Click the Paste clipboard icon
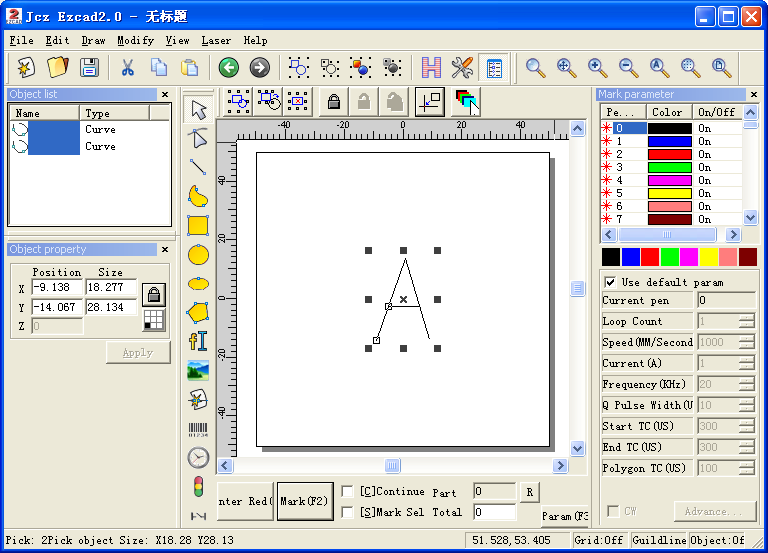768x553 pixels. (x=190, y=67)
